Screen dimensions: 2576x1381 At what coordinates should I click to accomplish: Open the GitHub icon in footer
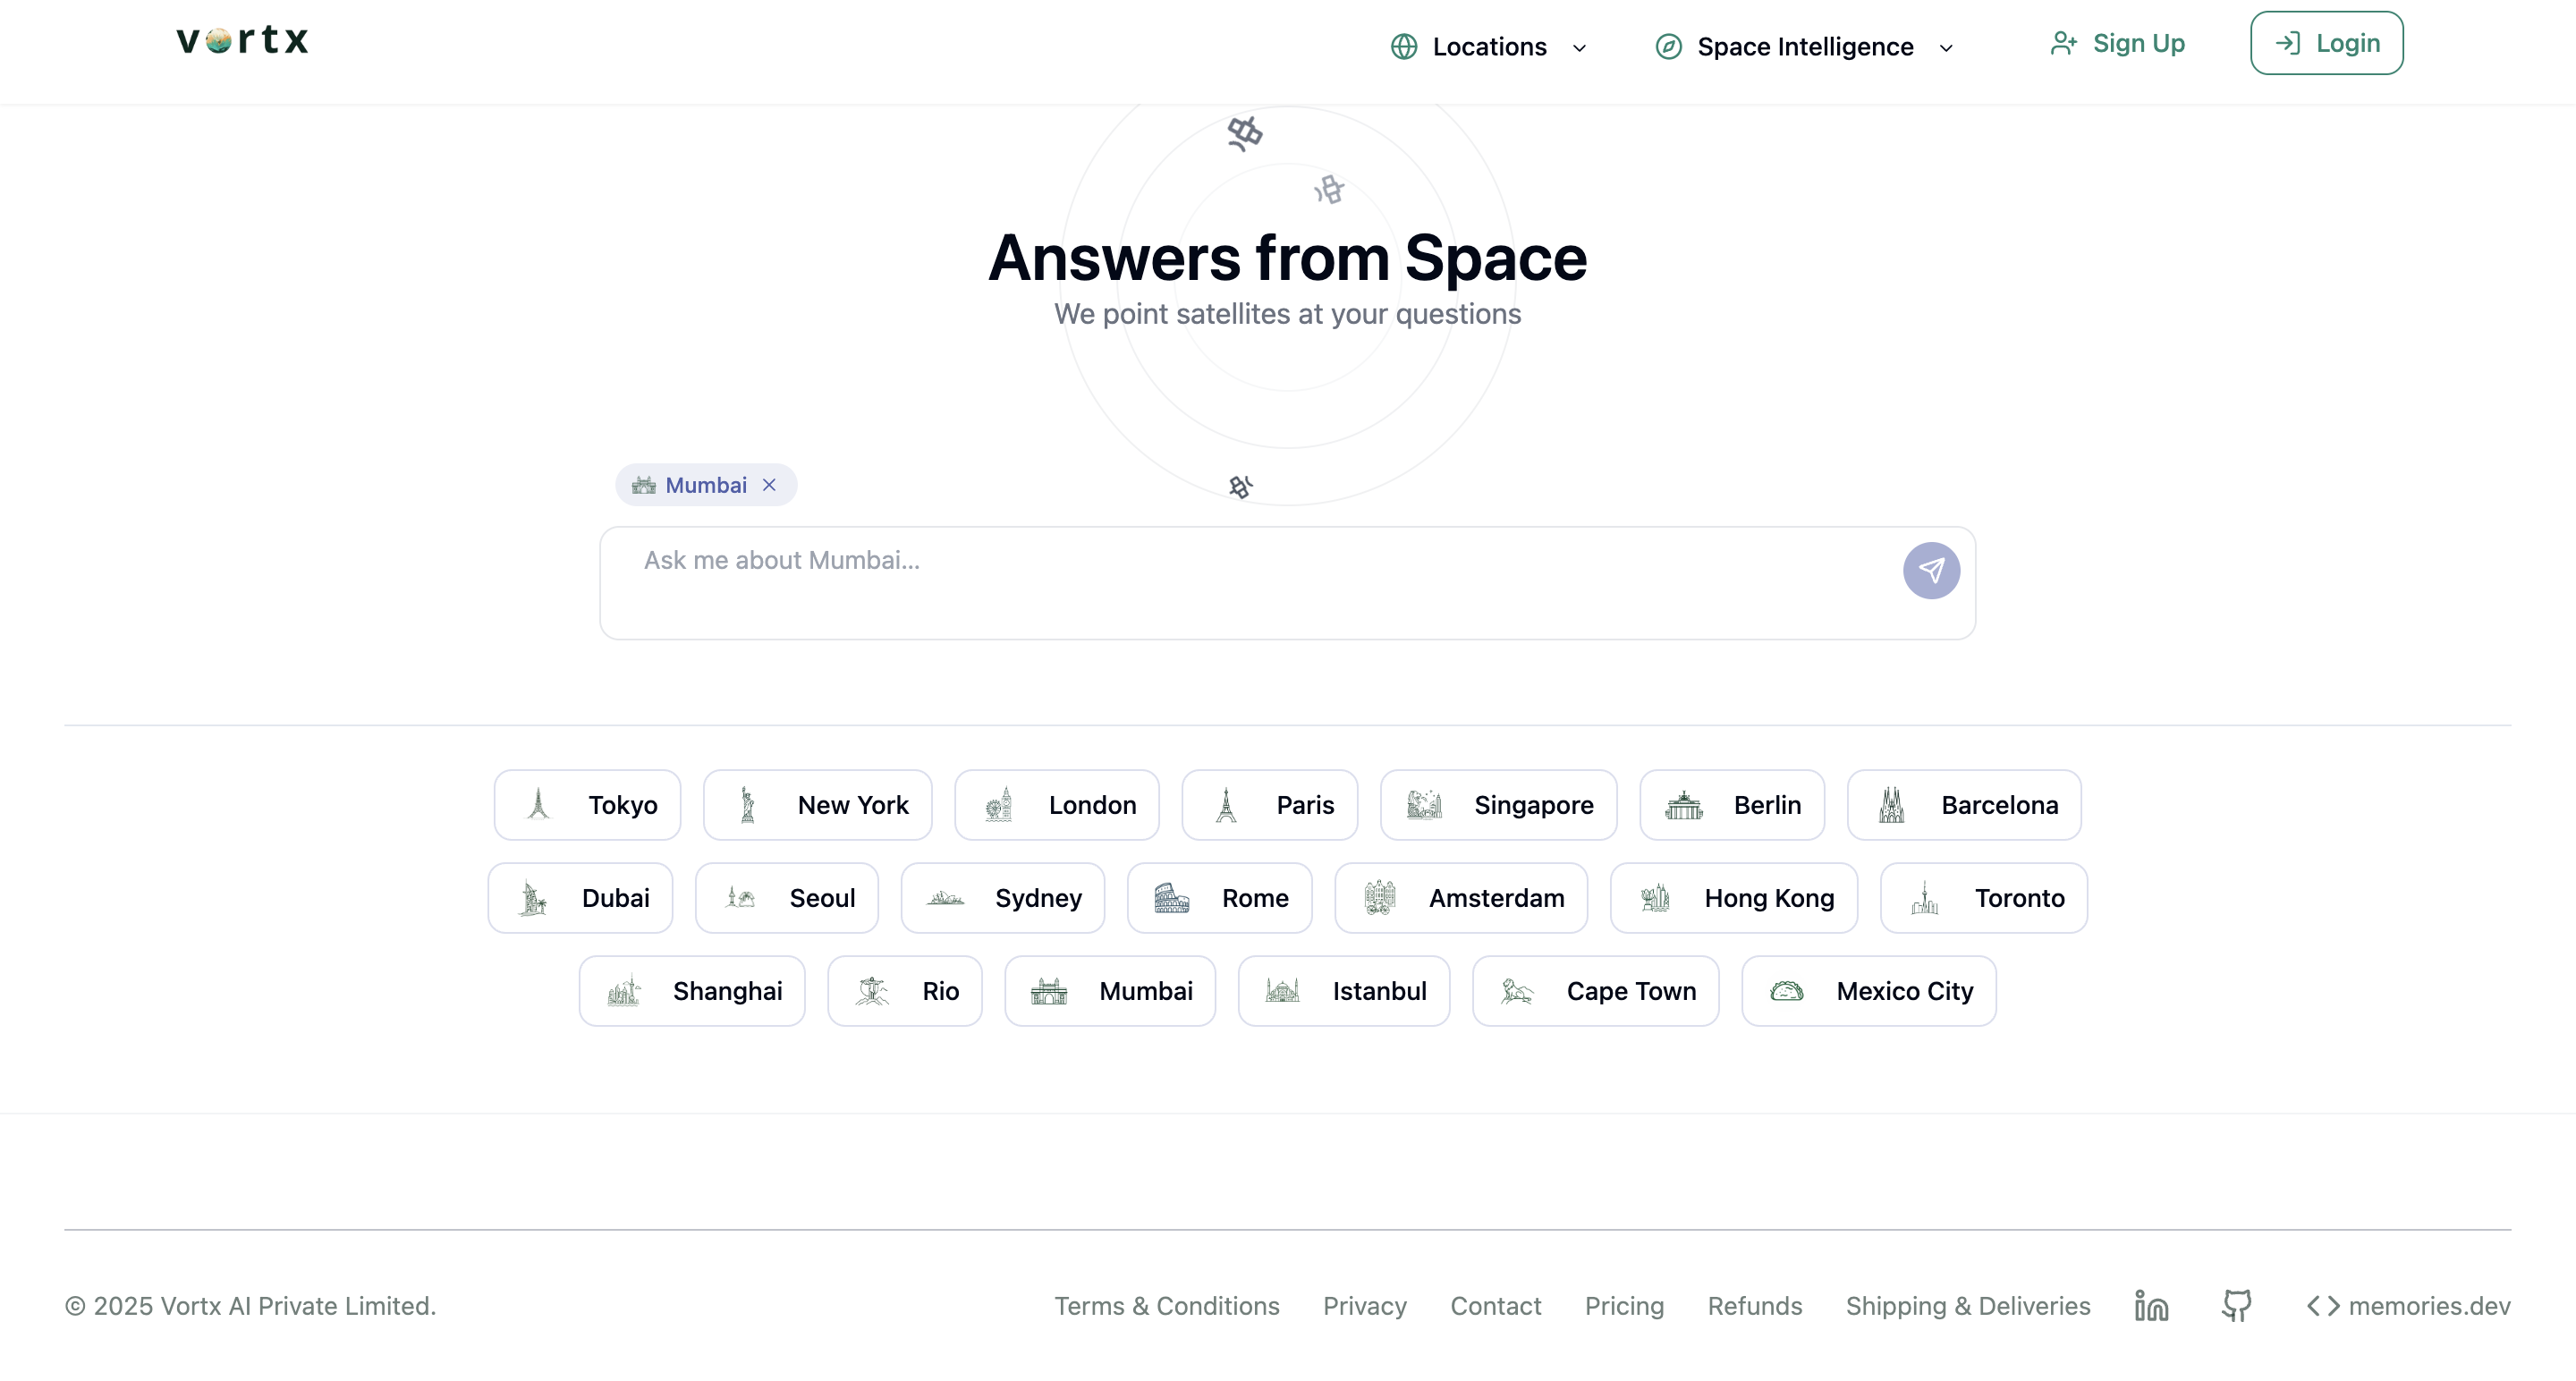[x=2236, y=1306]
